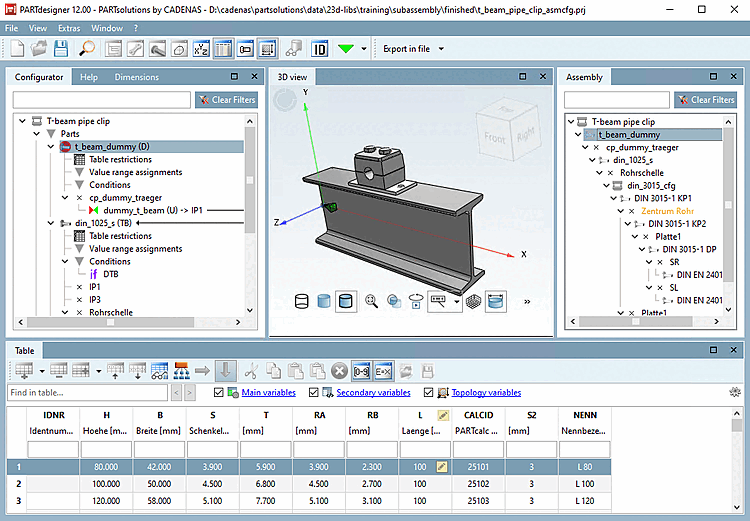
Task: Click the settings gear at table's right edge
Action: 736,393
